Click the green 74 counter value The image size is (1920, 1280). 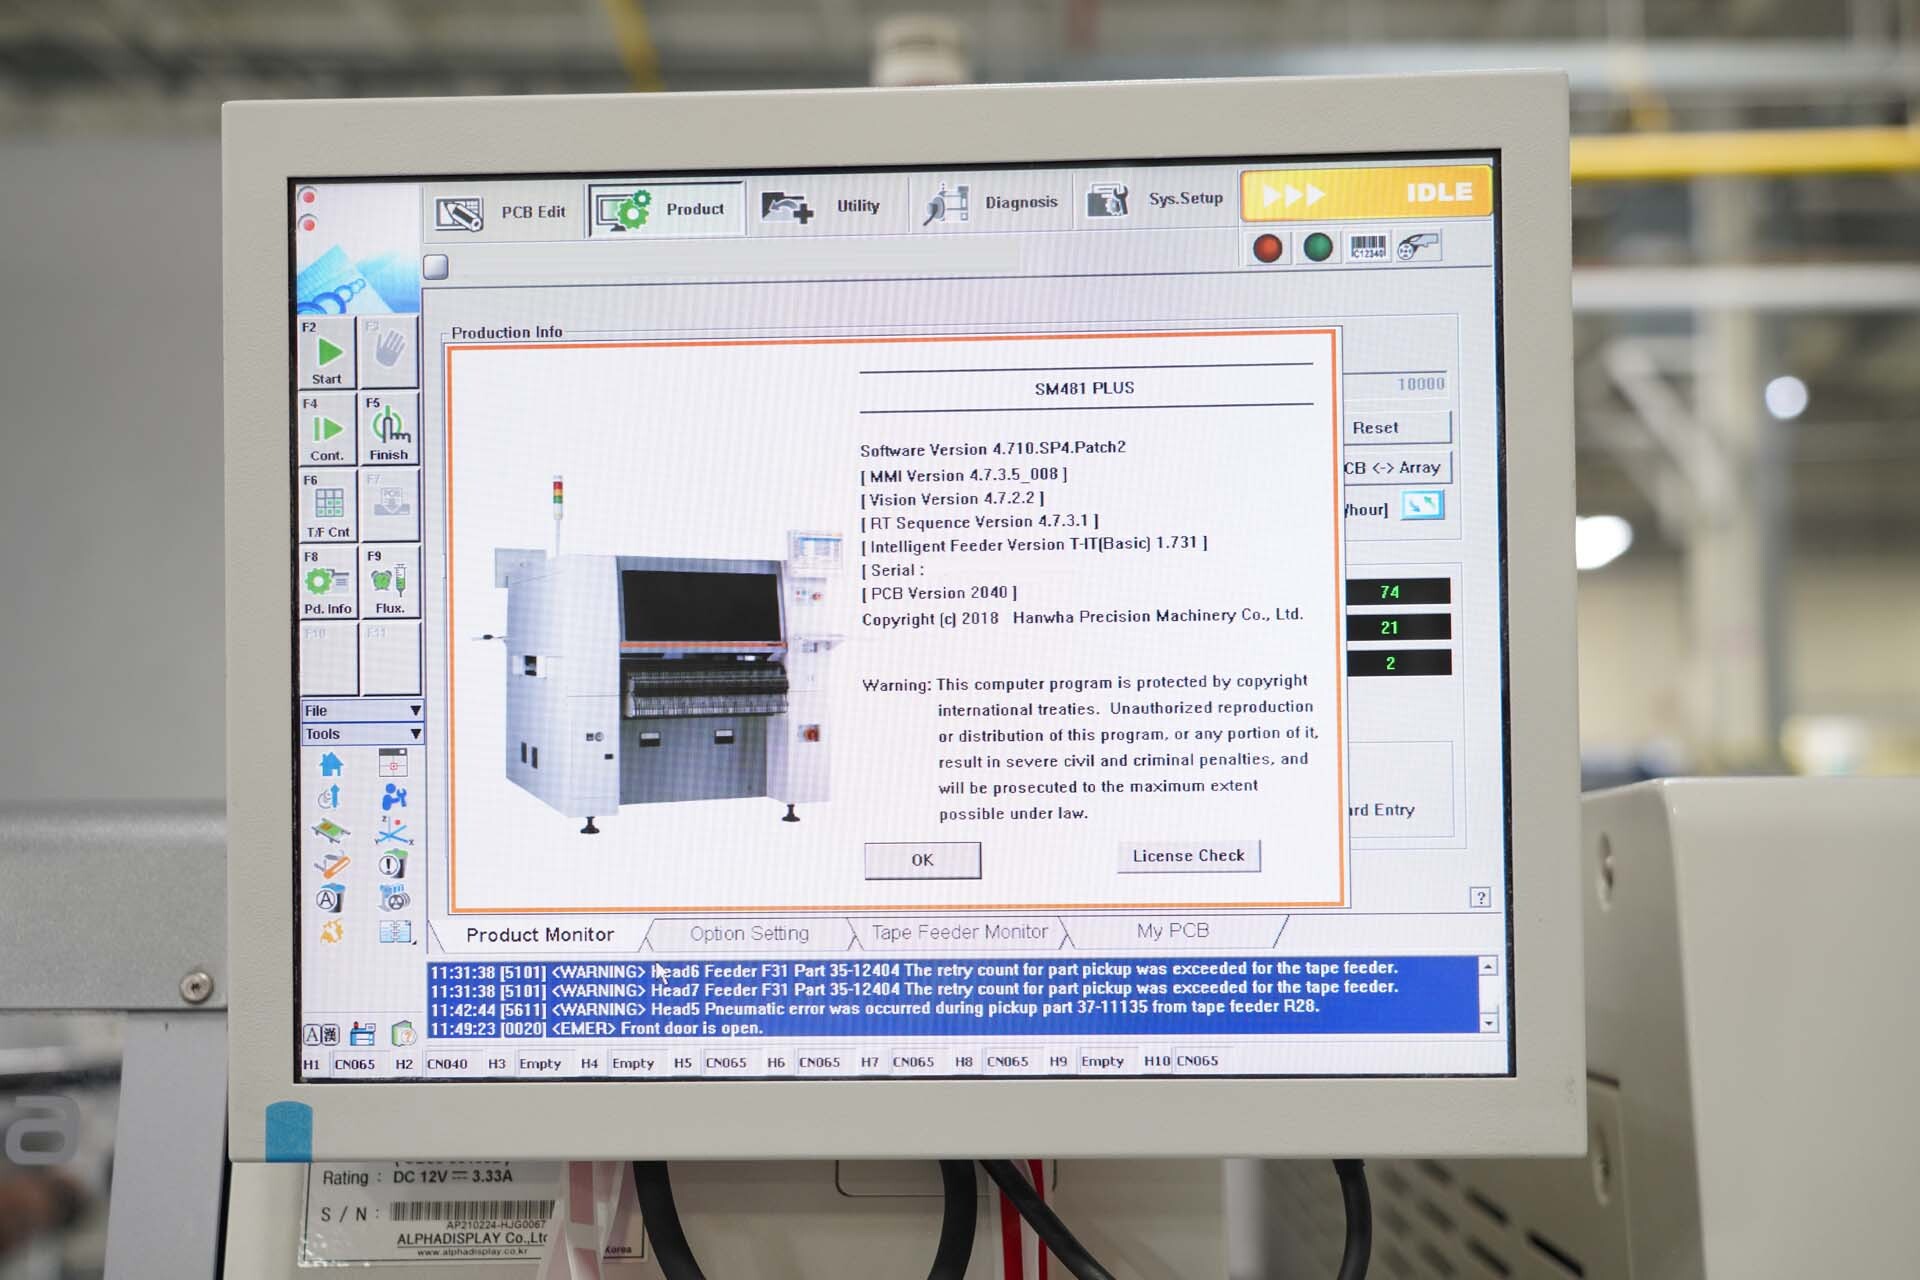click(x=1397, y=591)
